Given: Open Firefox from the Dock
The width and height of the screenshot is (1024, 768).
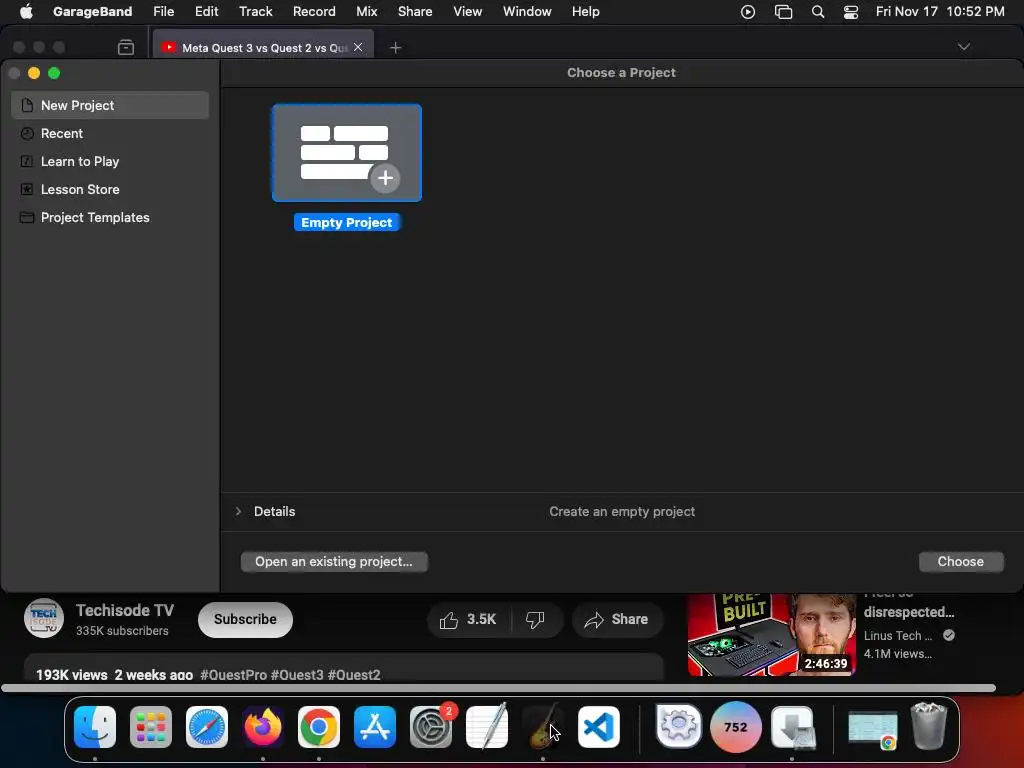Looking at the screenshot, I should pos(263,727).
